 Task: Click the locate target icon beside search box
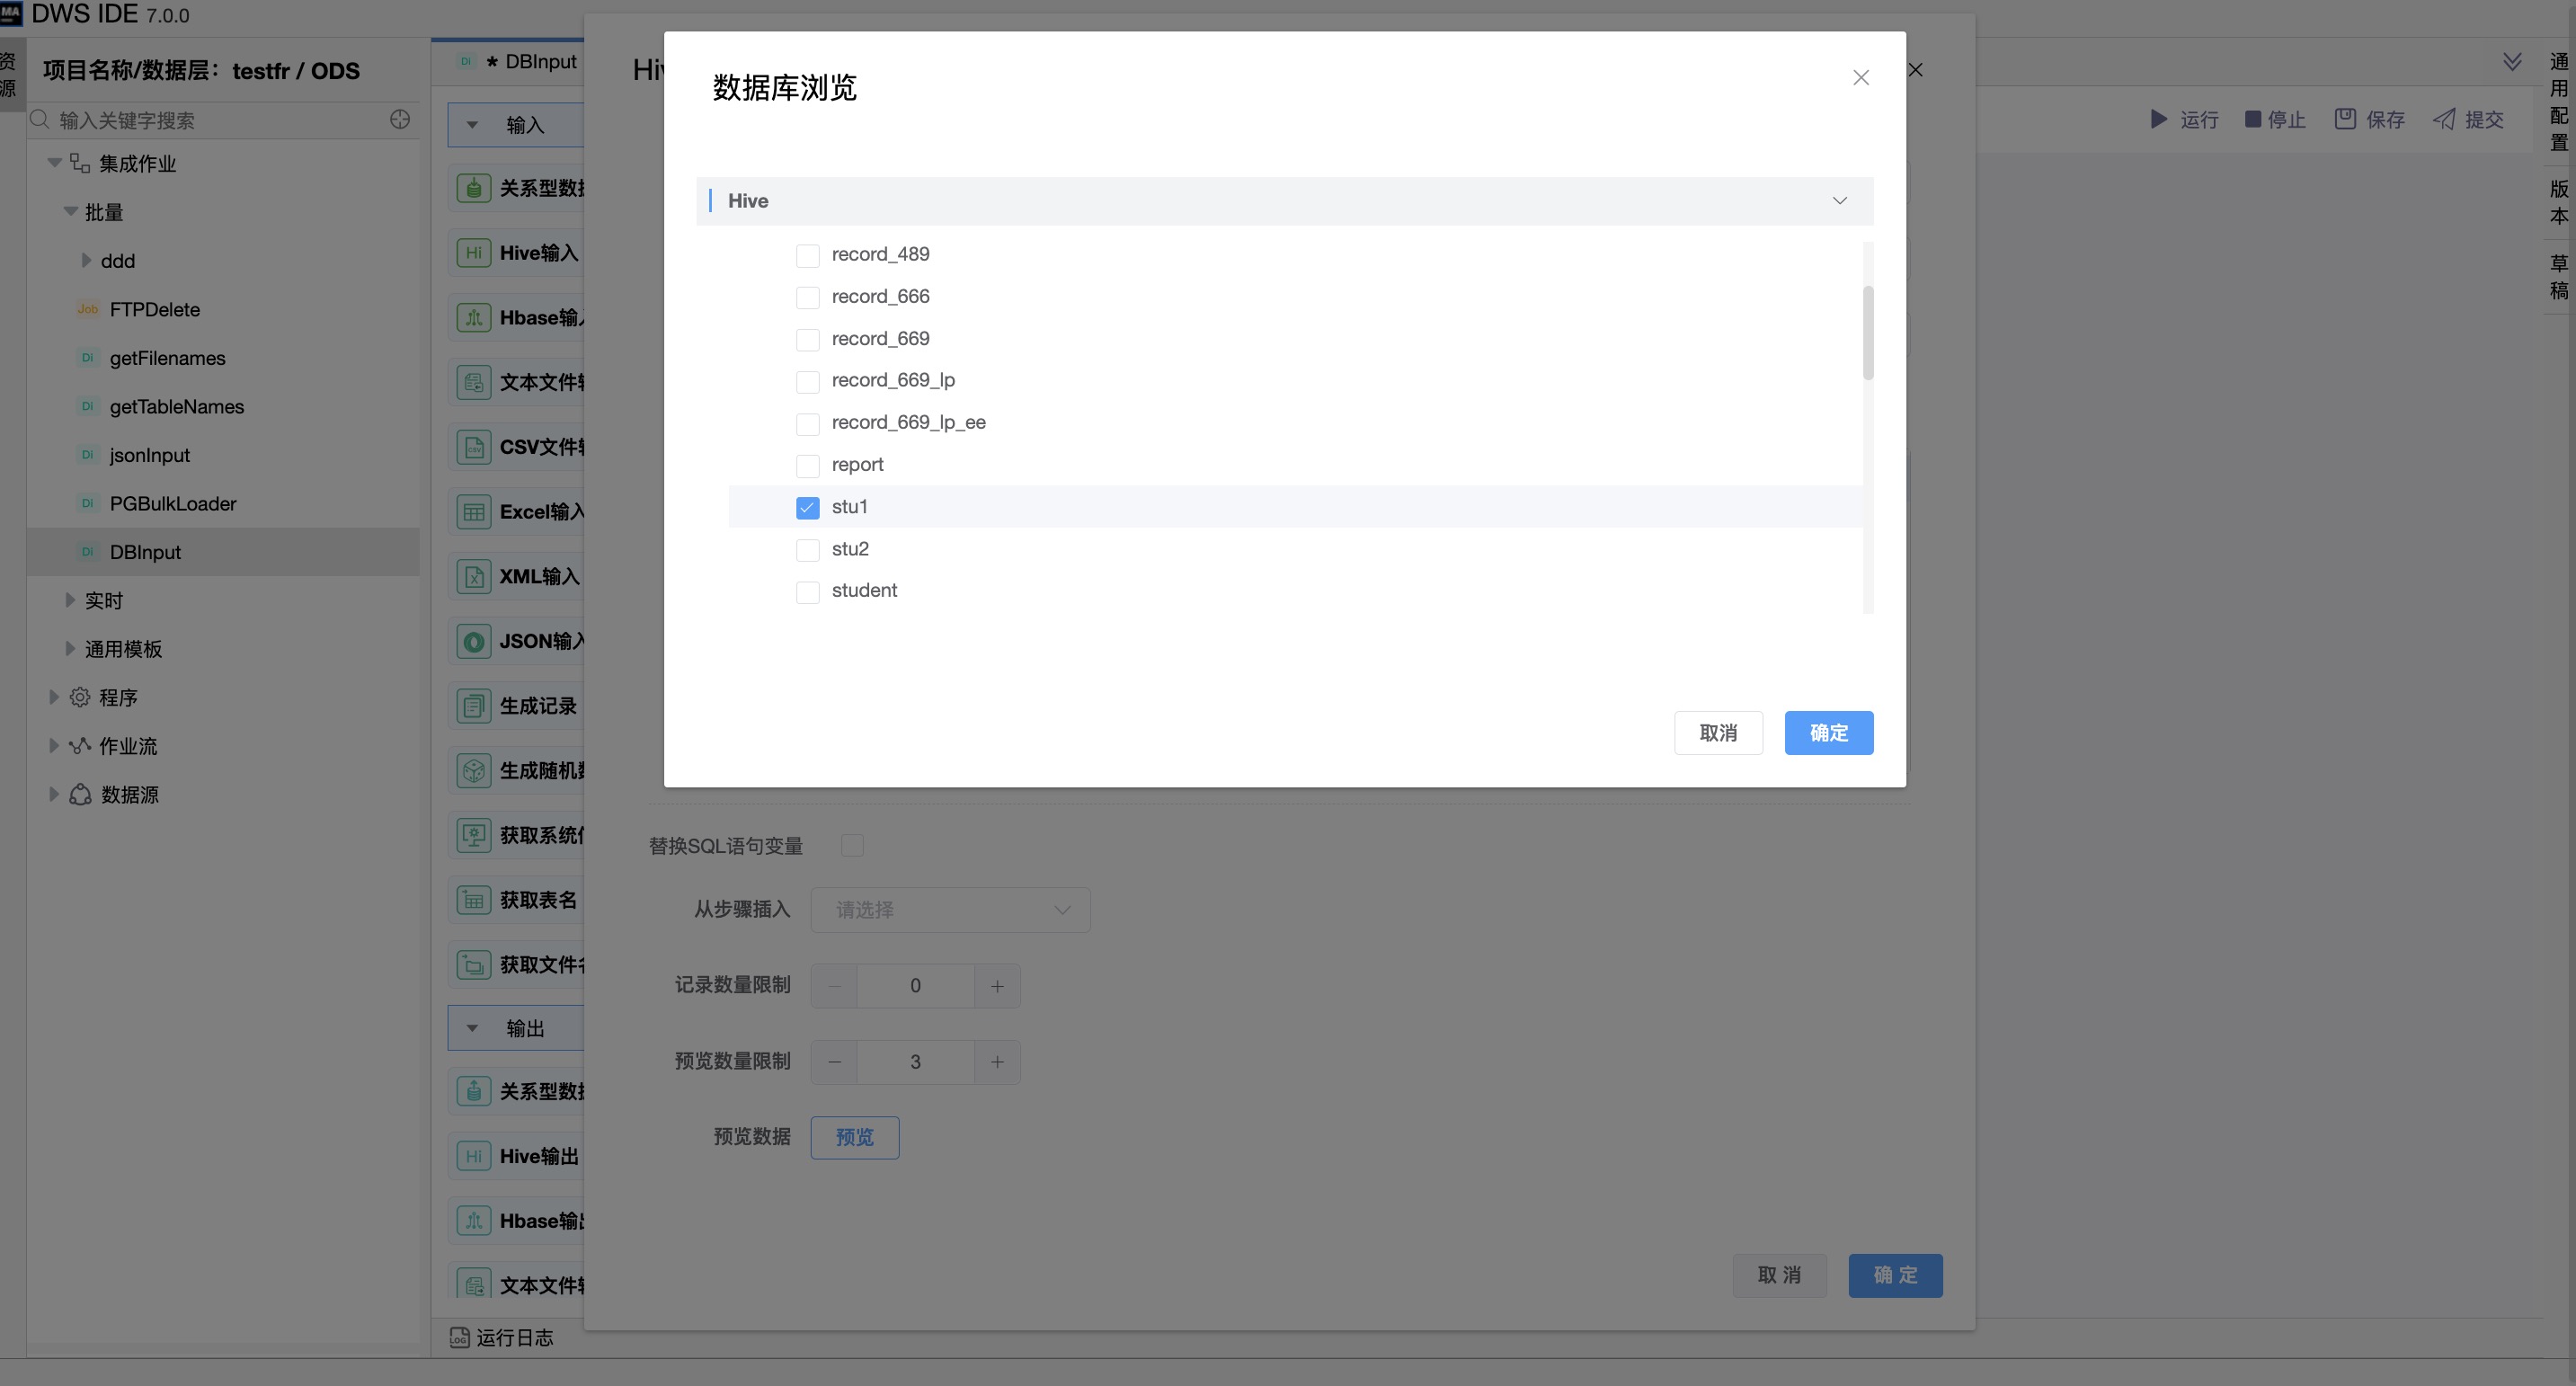click(x=400, y=120)
